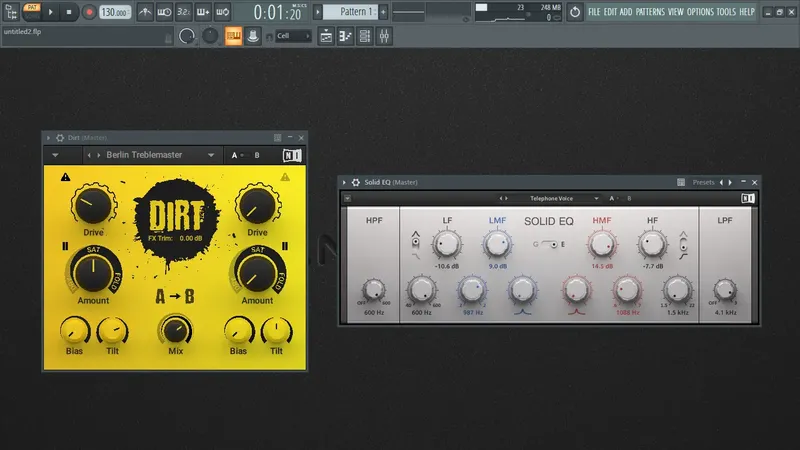Toggle typing keyboard to piano icon
The height and width of the screenshot is (450, 800).
[x=234, y=36]
